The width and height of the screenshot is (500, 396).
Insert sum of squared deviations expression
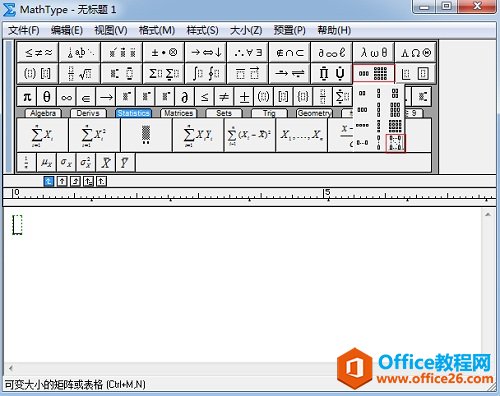click(x=250, y=135)
